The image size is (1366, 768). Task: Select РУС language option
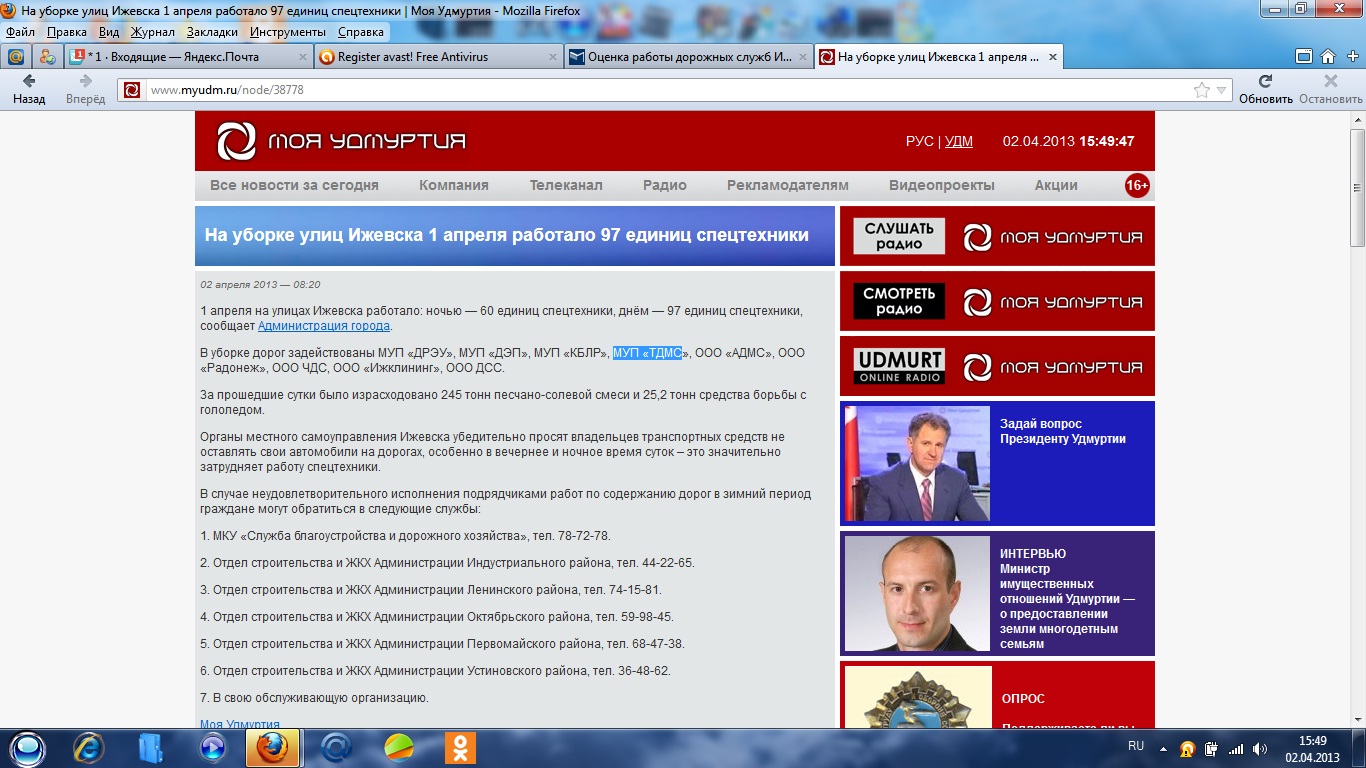pos(920,141)
